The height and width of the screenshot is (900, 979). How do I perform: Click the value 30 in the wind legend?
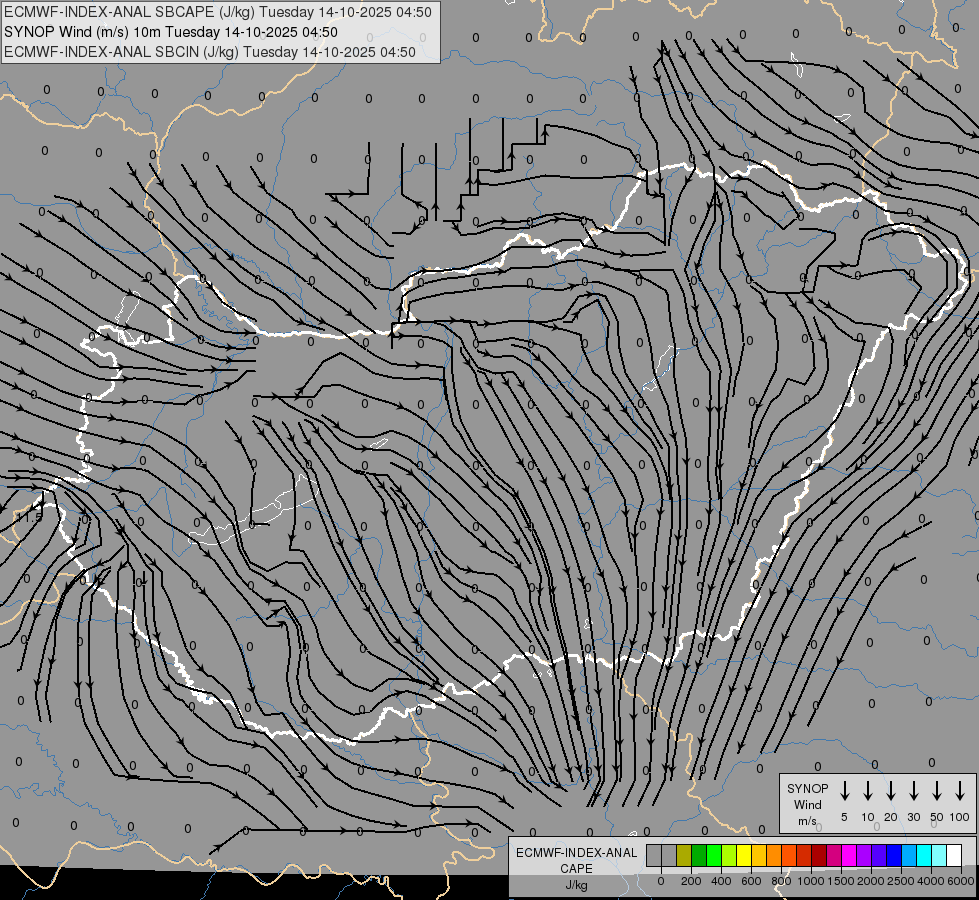tap(913, 817)
